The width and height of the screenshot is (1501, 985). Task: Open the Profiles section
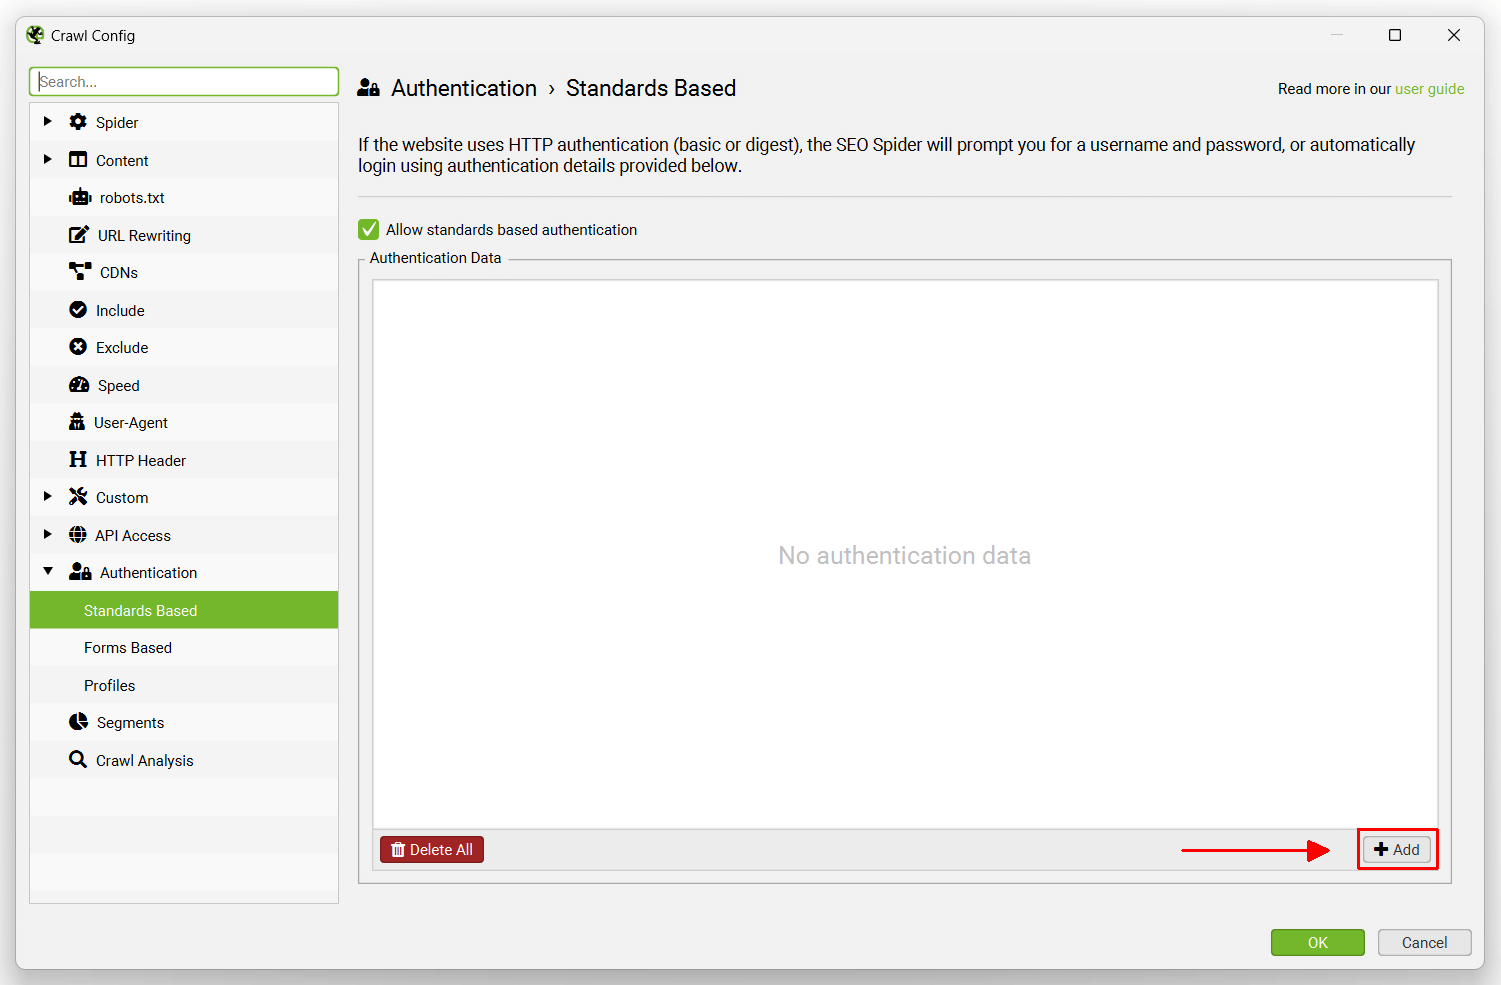(110, 685)
